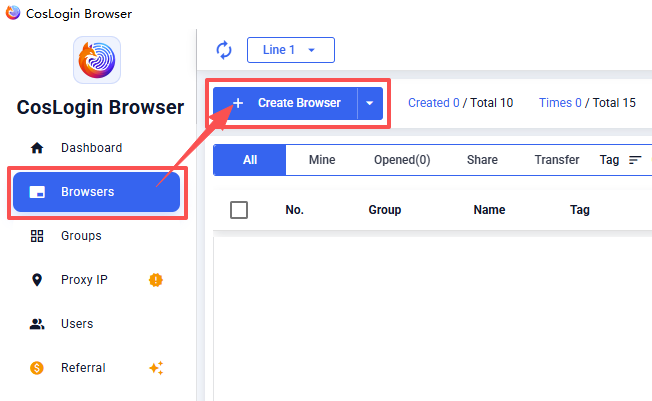Switch to the Mine tab
The image size is (652, 401).
(322, 160)
